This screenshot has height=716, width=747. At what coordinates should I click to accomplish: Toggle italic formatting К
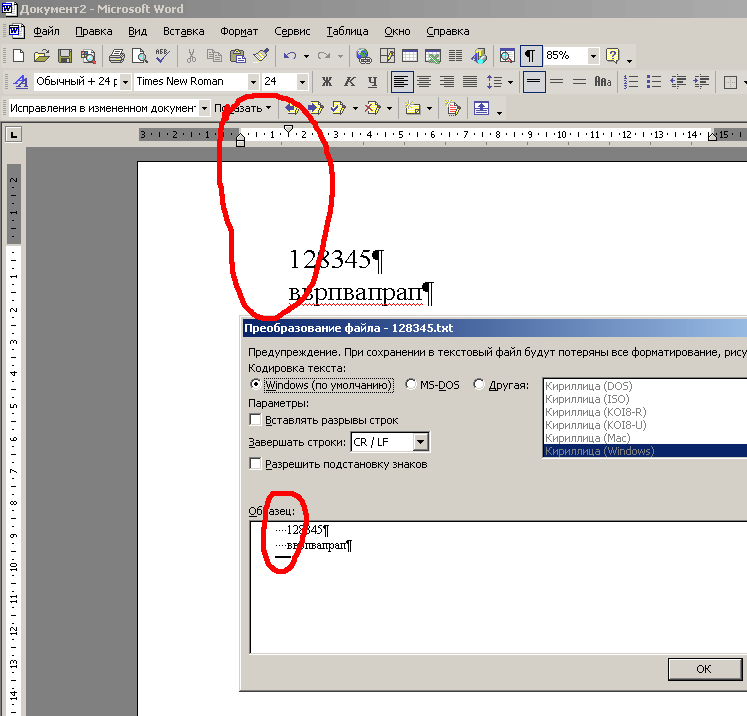(350, 81)
